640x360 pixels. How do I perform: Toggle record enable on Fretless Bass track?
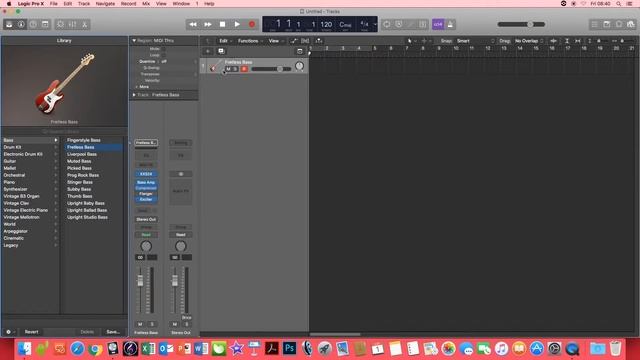tap(244, 69)
